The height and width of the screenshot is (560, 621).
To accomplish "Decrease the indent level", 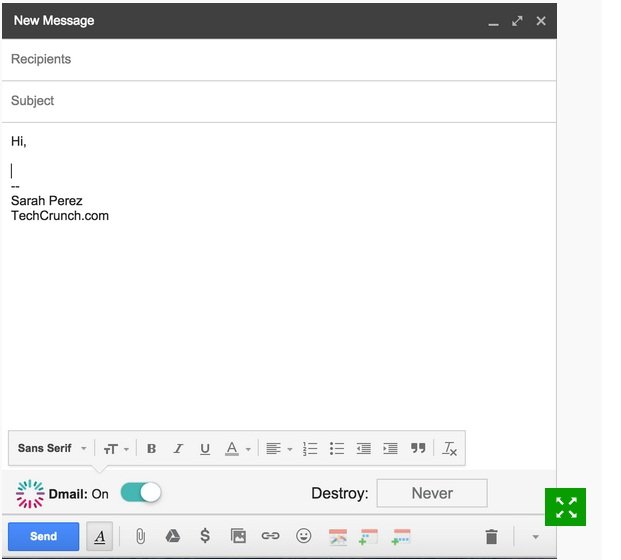I will [364, 449].
